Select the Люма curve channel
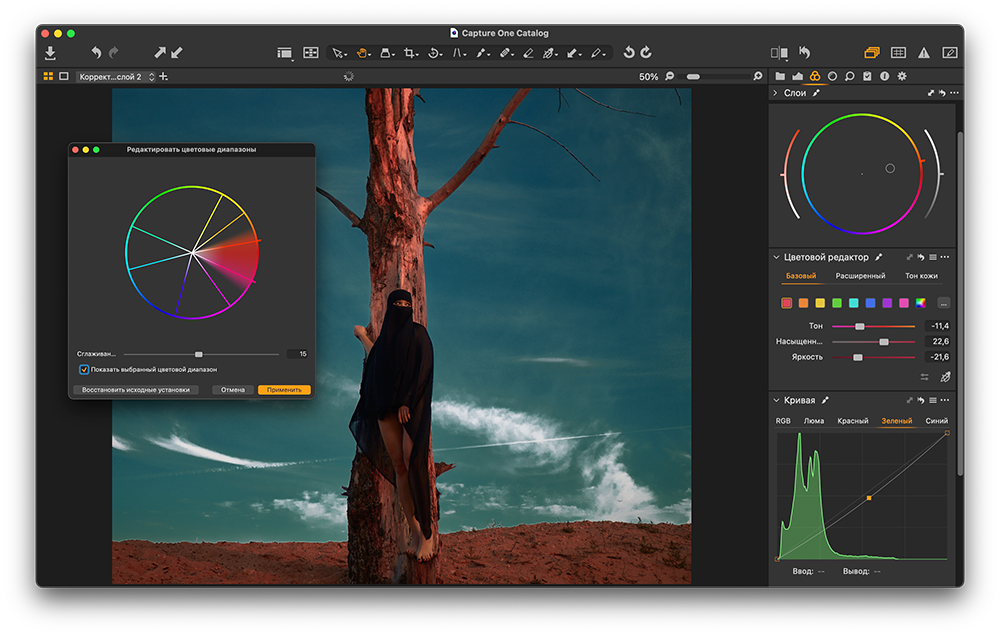 point(813,421)
